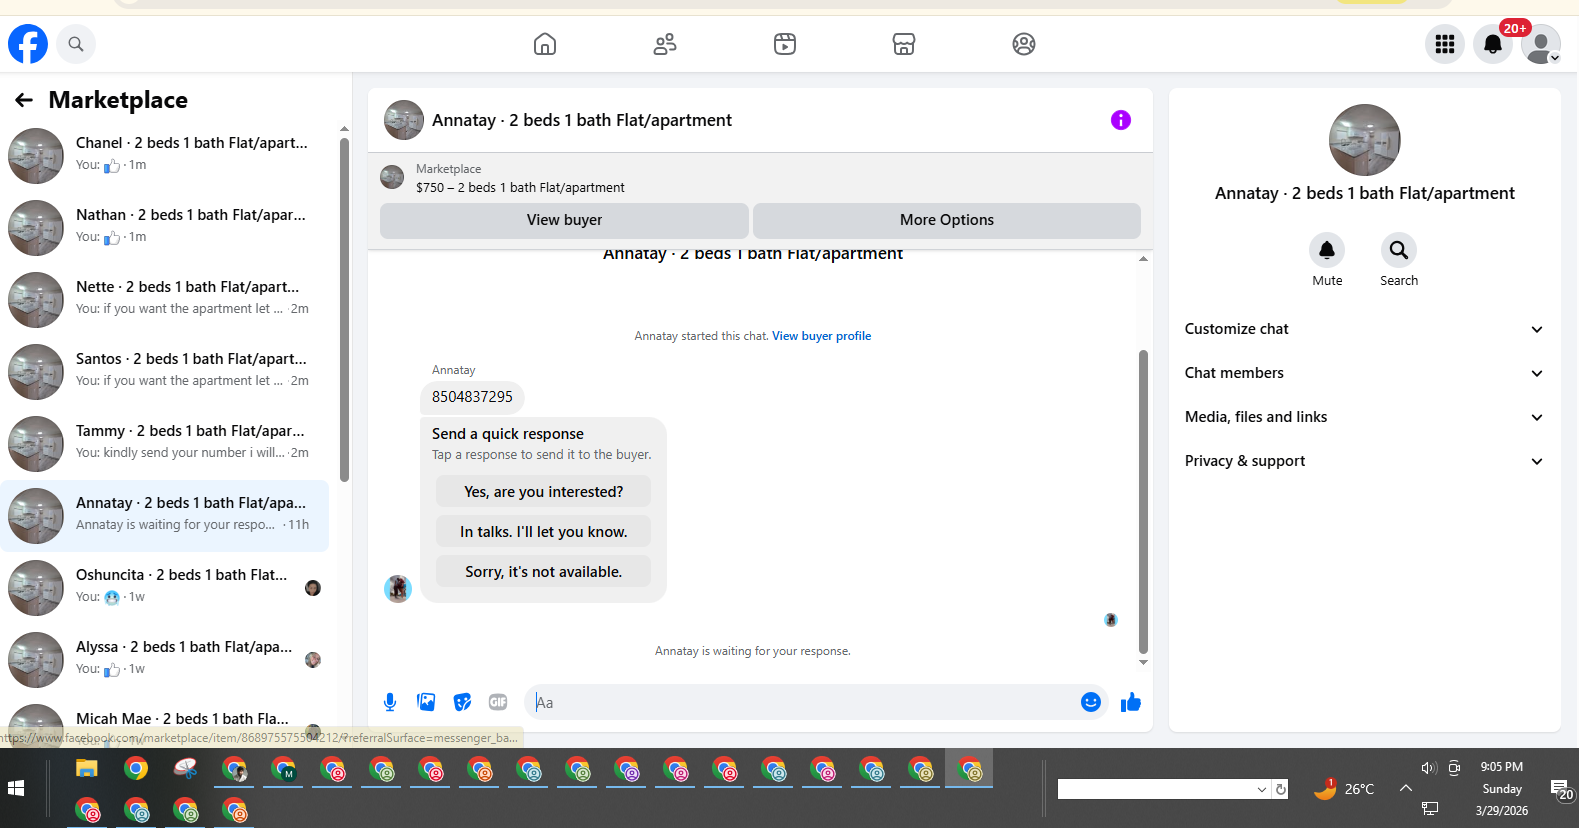Viewport: 1579px width, 828px height.
Task: Open the Groups icon in top navigation
Action: pyautogui.click(x=1024, y=44)
